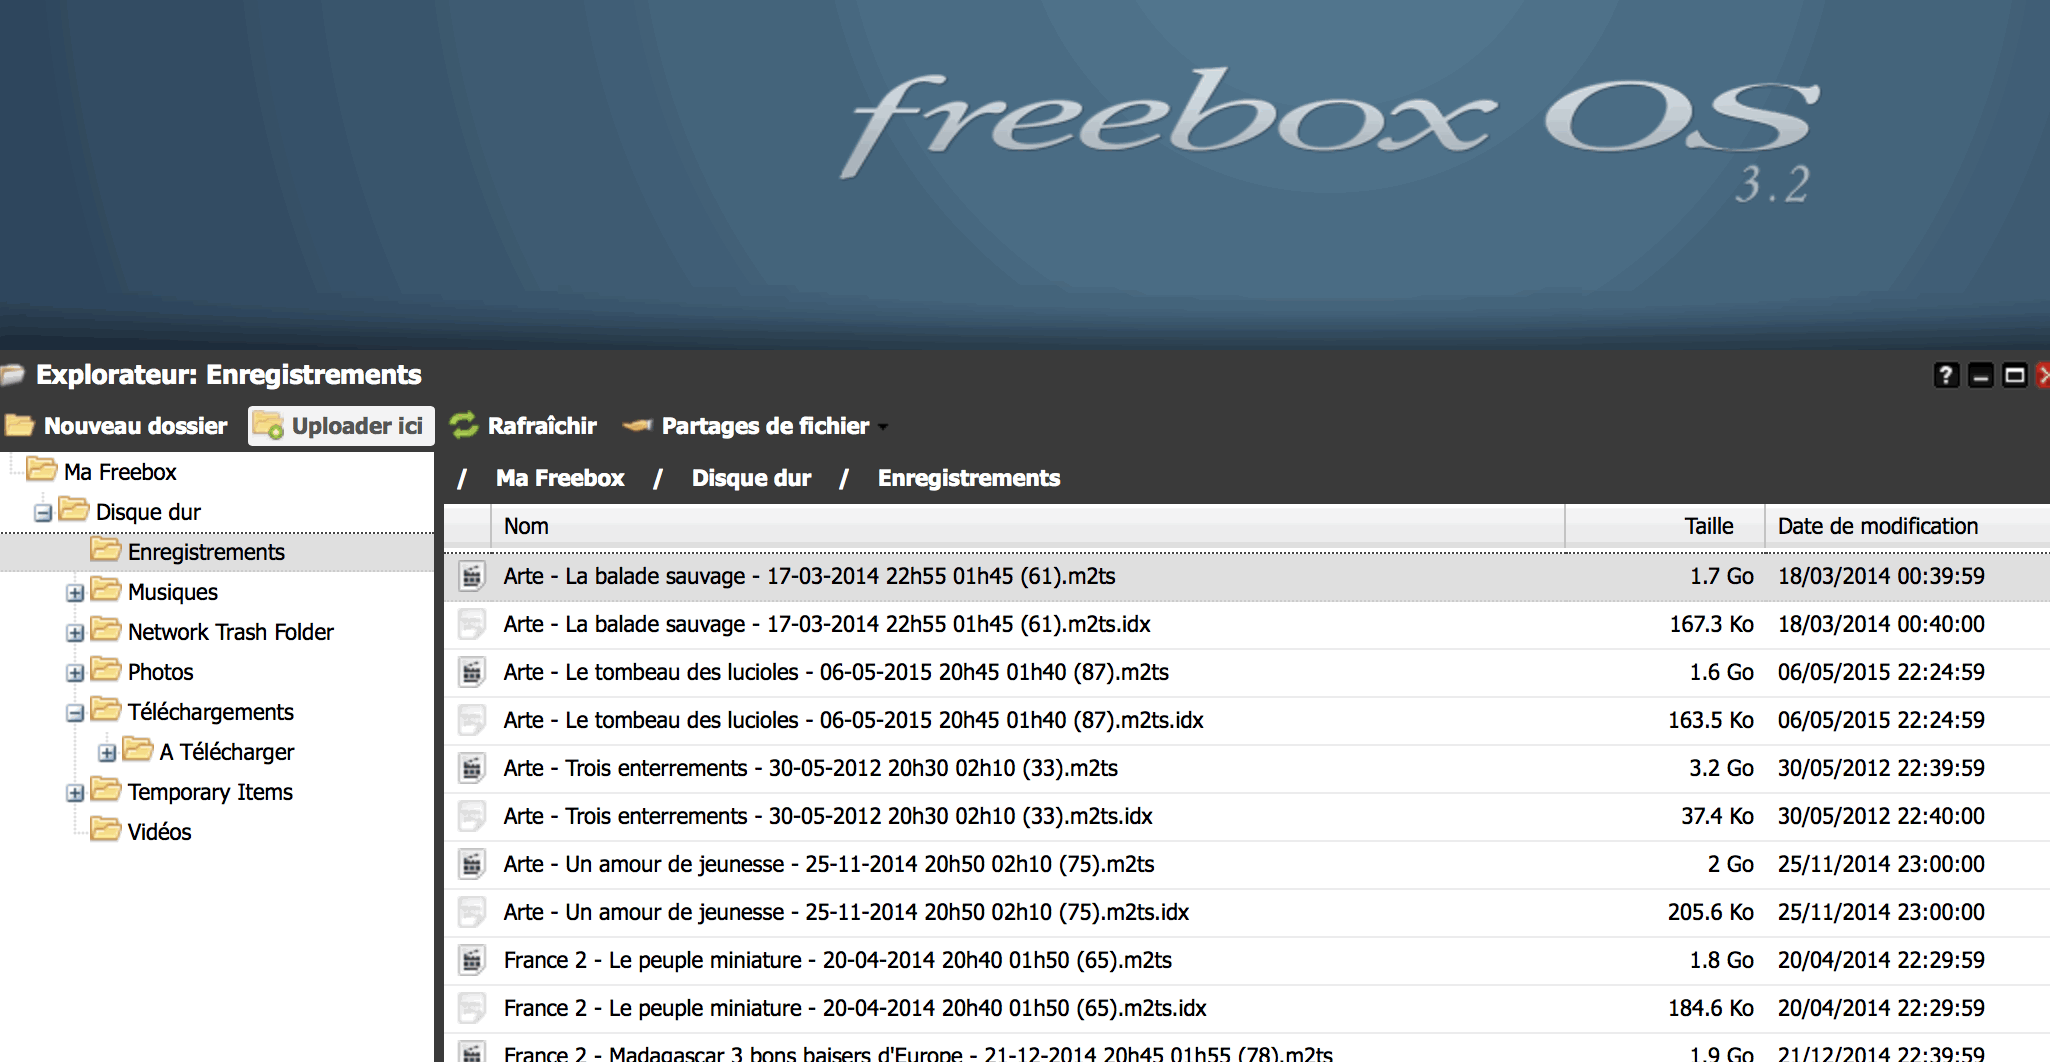The height and width of the screenshot is (1062, 2050).
Task: Select Disque dur in the folder tree
Action: click(x=148, y=512)
